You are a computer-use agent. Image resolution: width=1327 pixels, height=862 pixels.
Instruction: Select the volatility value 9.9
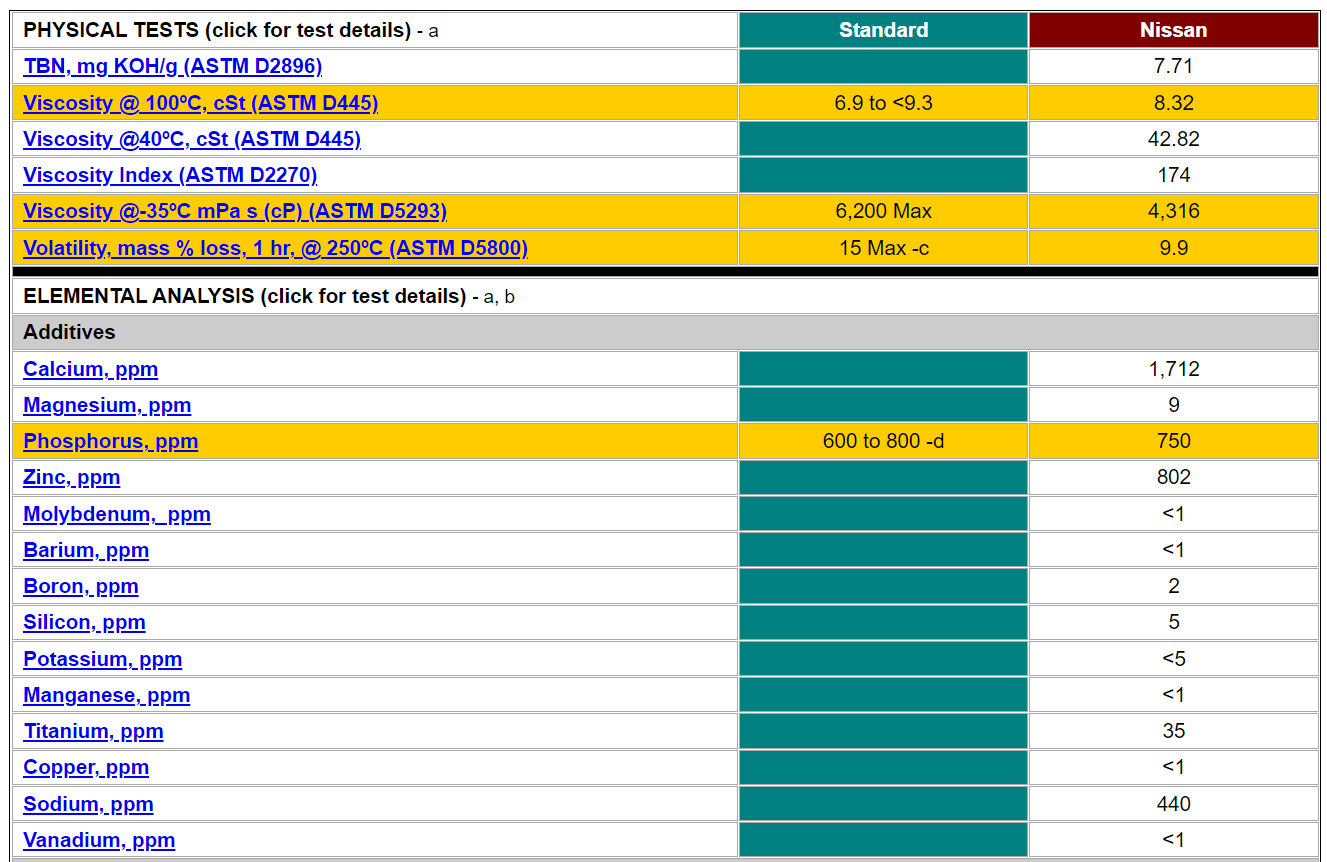(x=1173, y=247)
